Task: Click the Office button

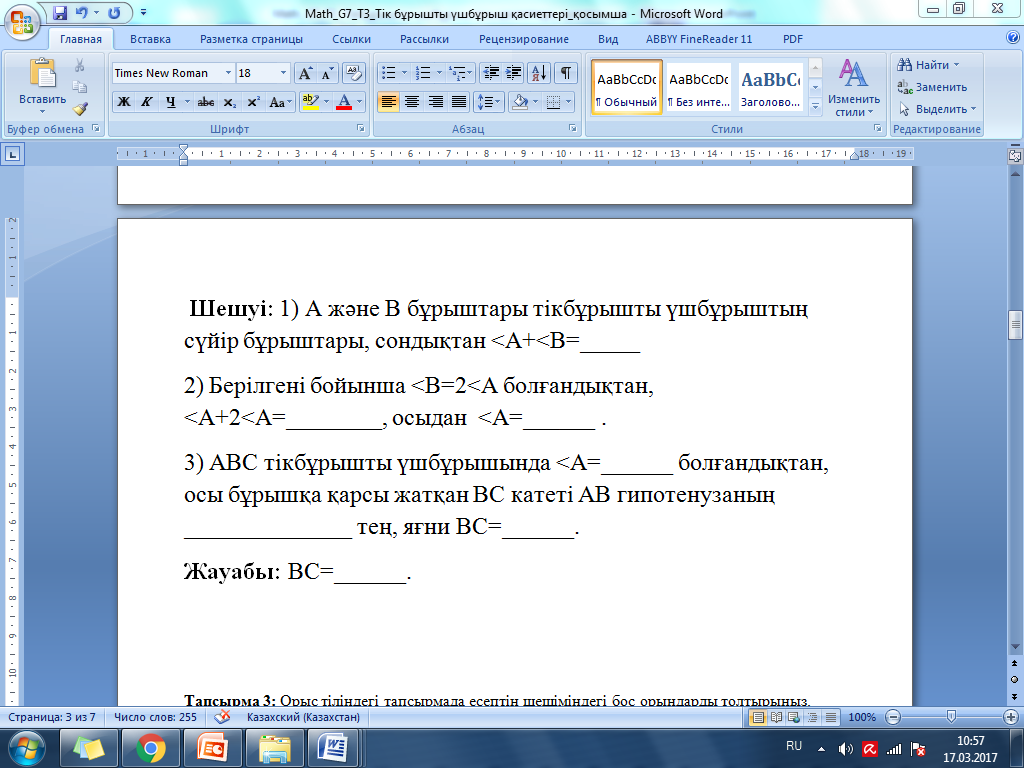Action: click(22, 22)
